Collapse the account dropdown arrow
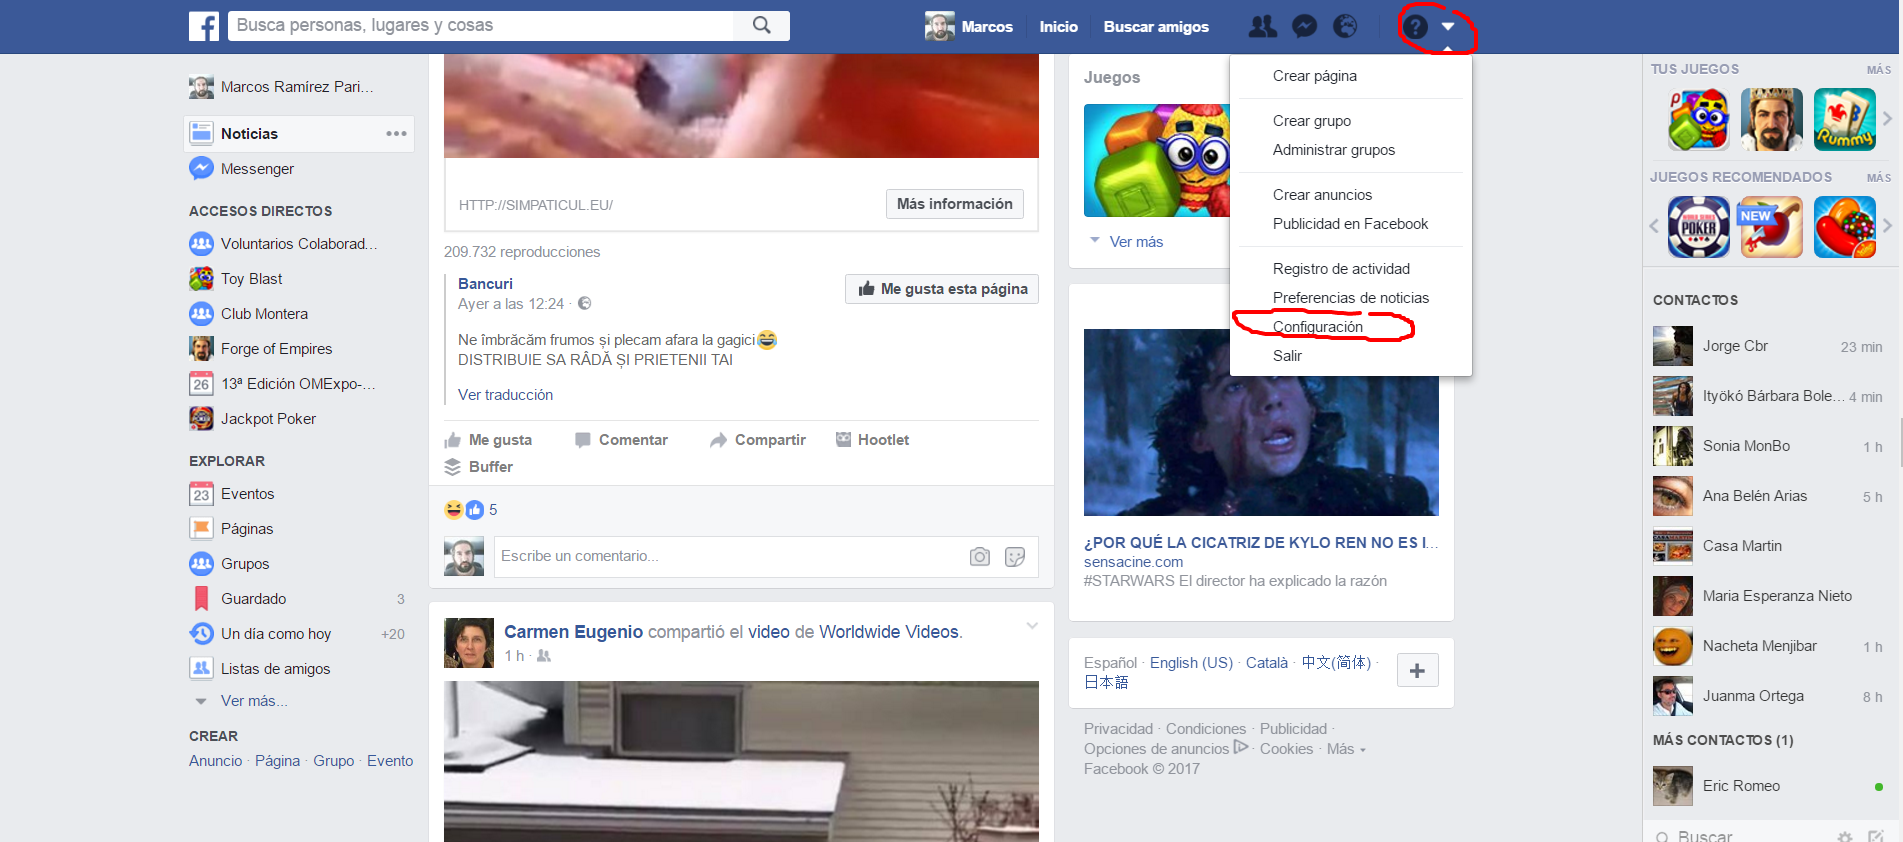 click(x=1448, y=27)
